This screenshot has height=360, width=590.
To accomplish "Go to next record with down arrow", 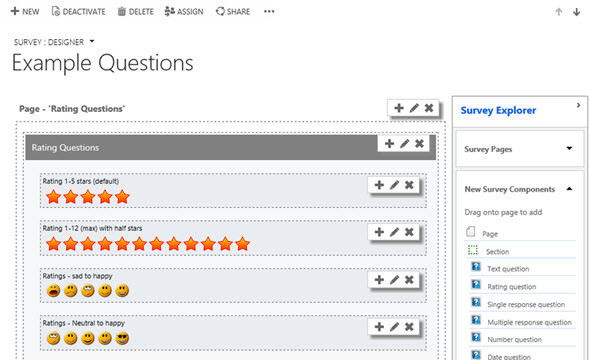I will click(576, 12).
